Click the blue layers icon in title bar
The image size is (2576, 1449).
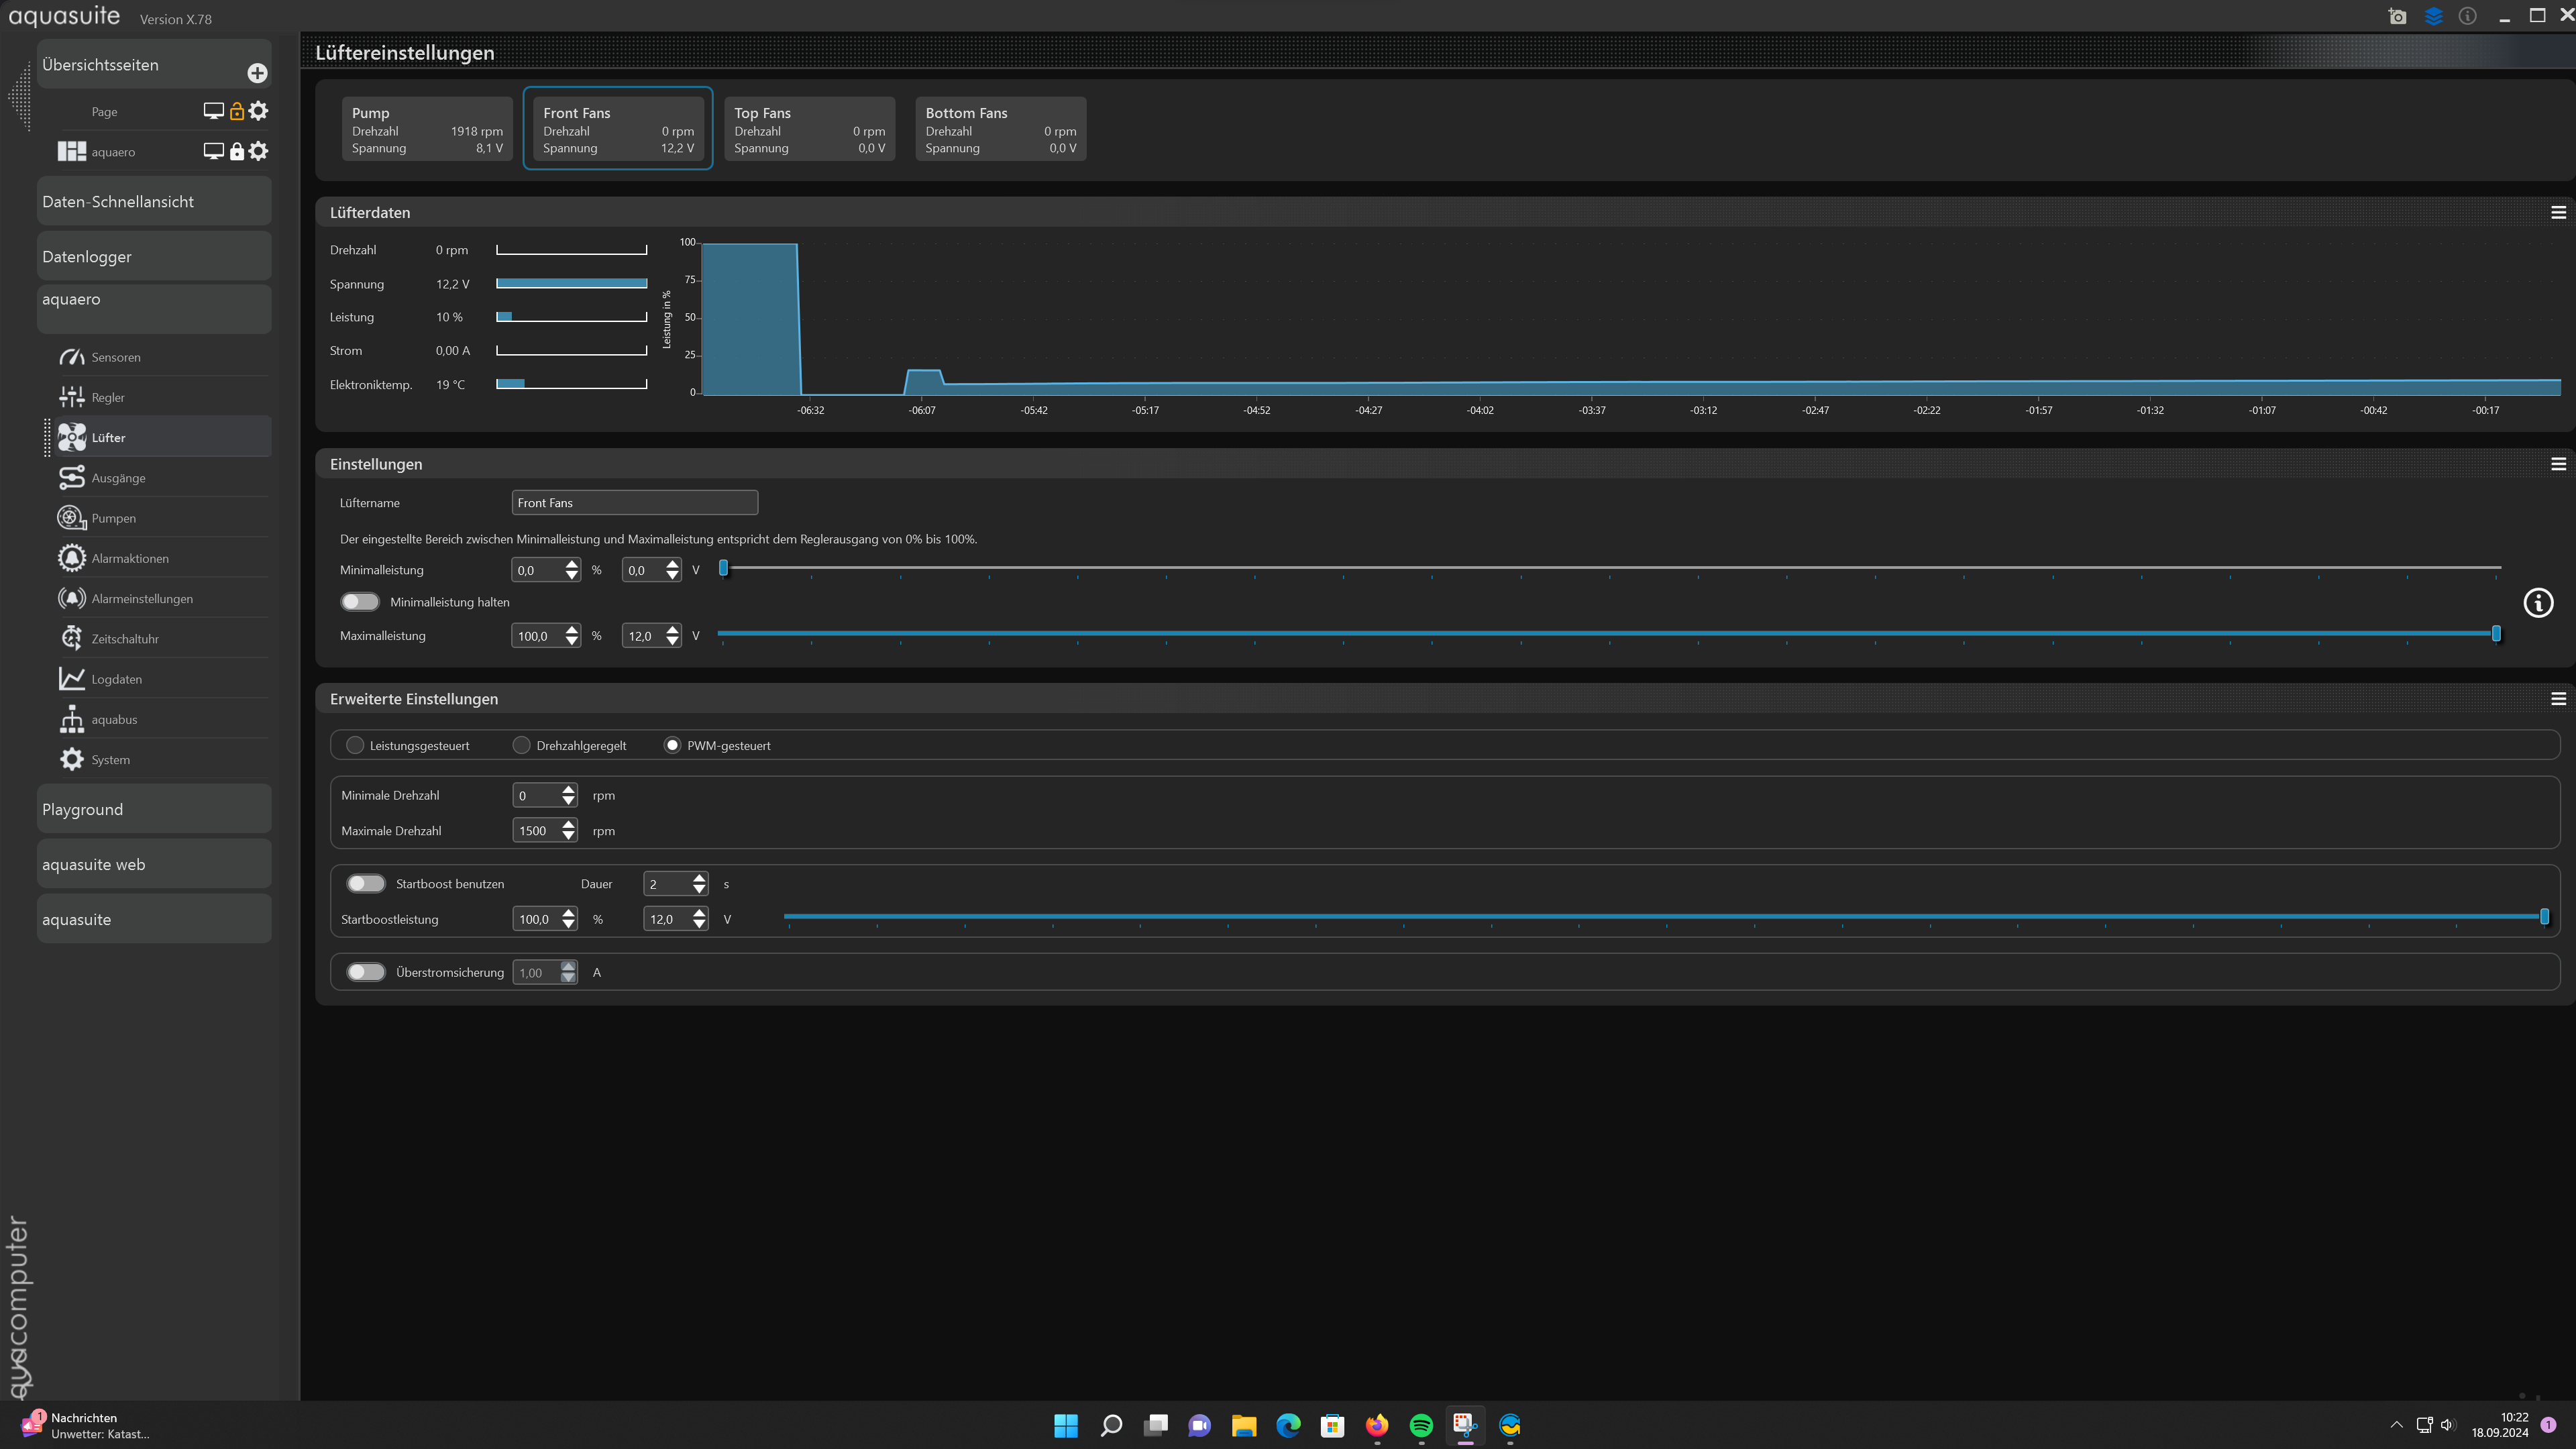coord(2433,16)
